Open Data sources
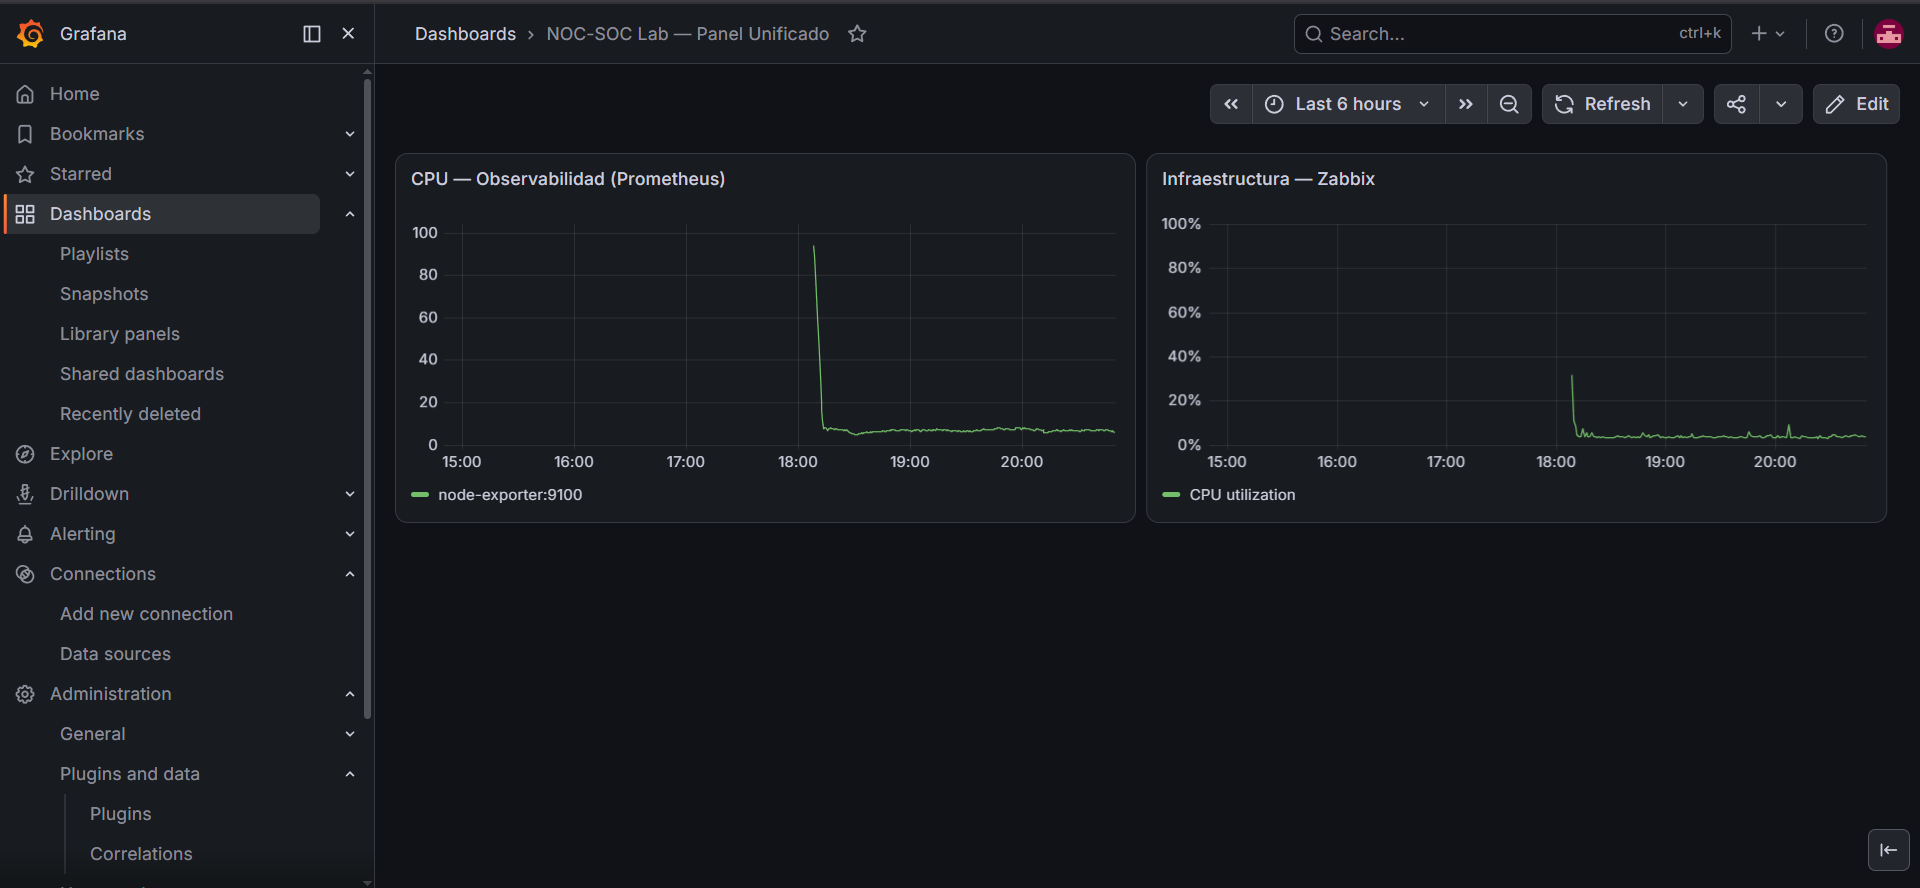The image size is (1920, 888). point(115,654)
